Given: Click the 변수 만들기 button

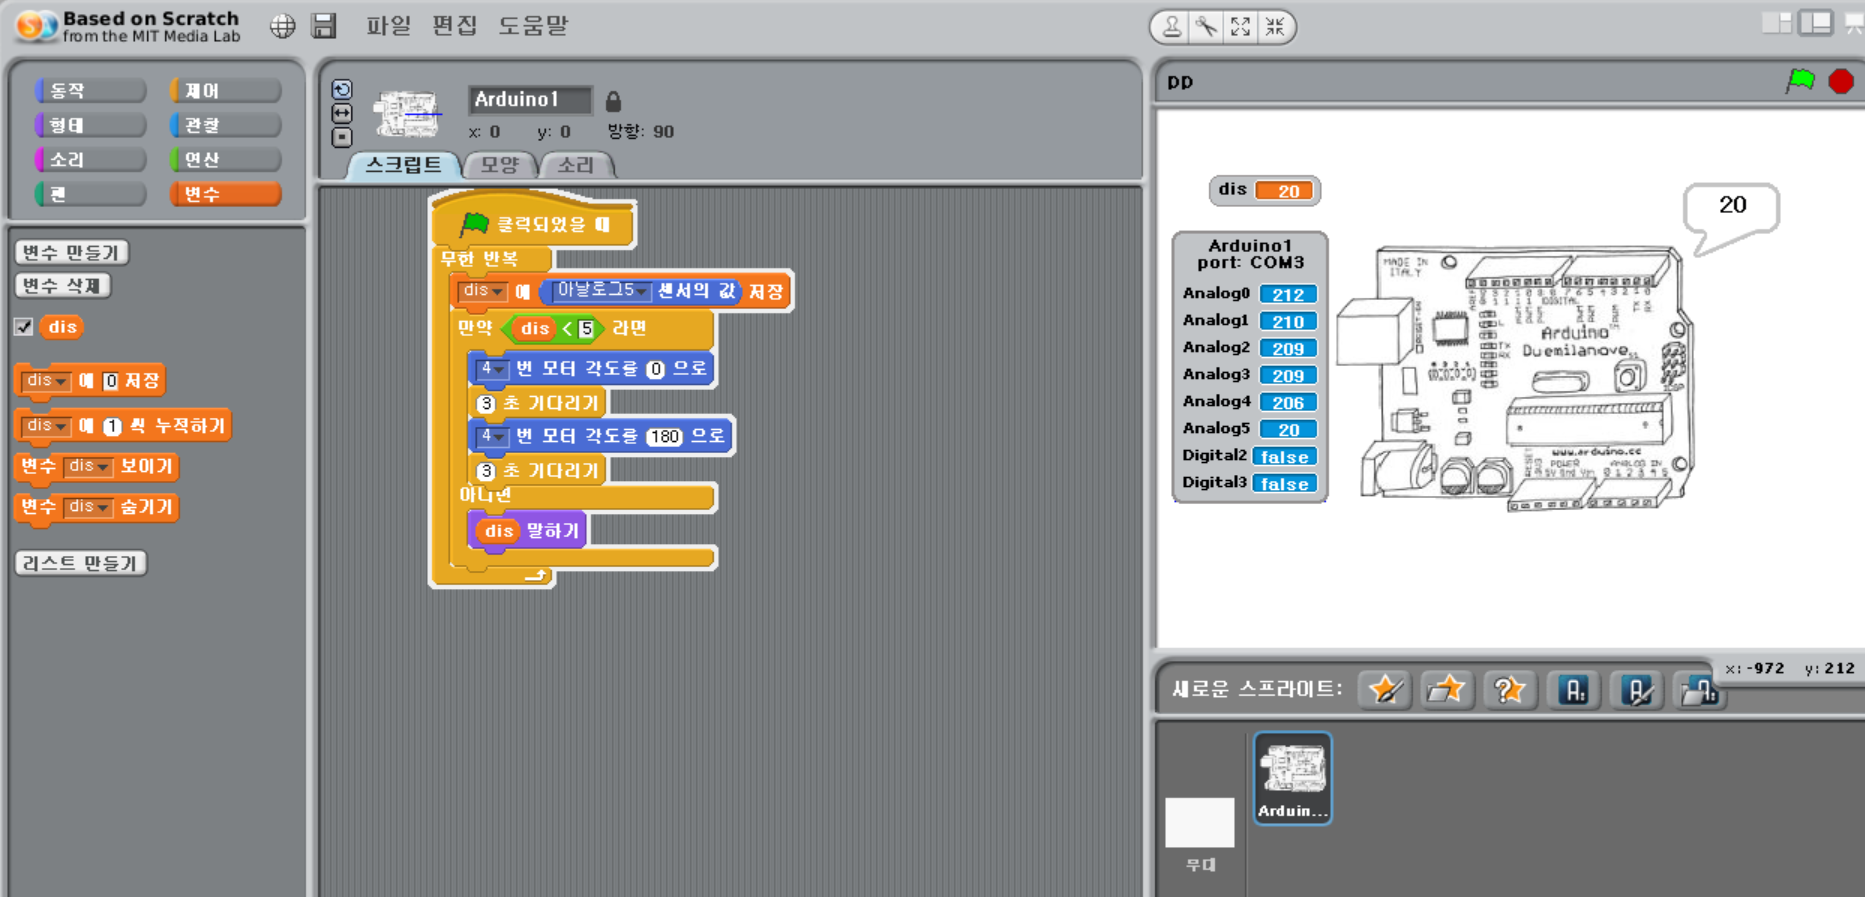Looking at the screenshot, I should tap(72, 252).
